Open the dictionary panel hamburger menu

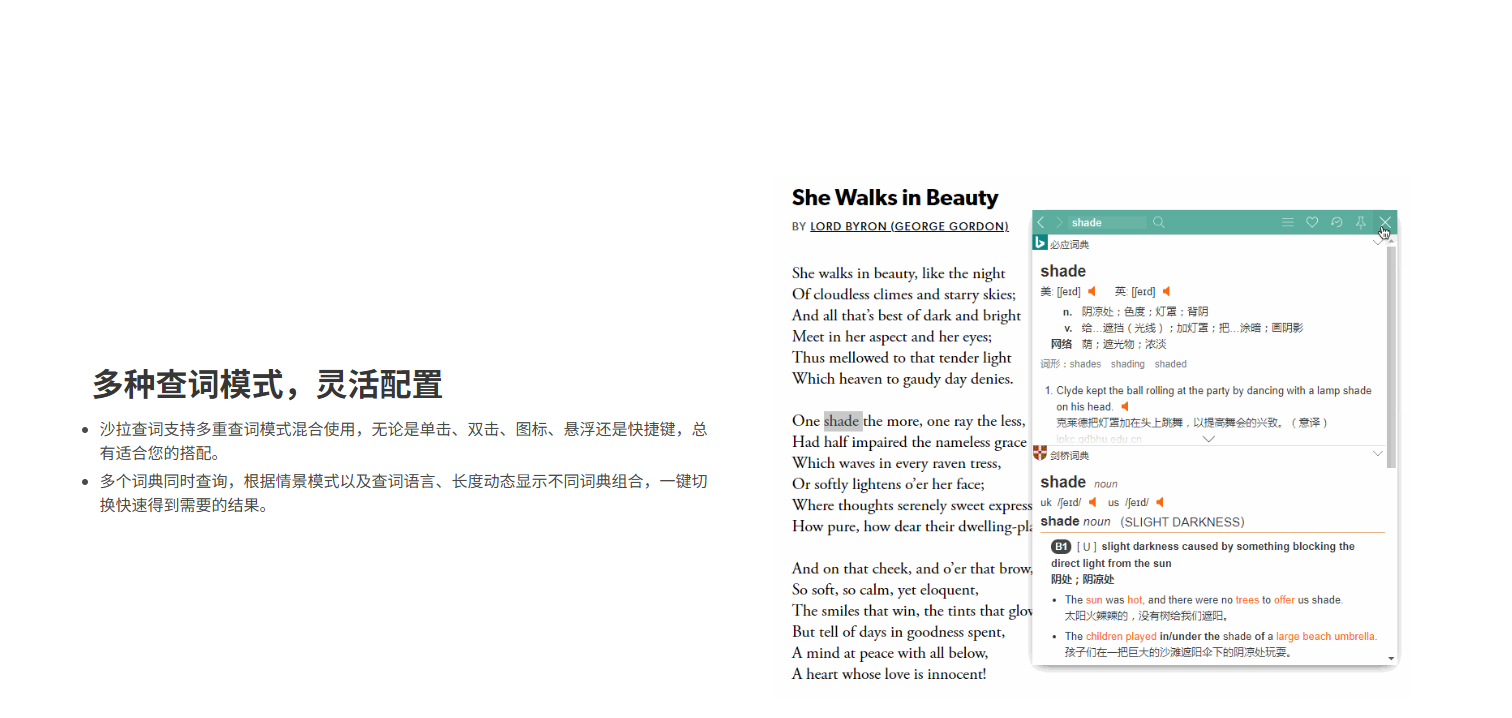(x=1288, y=222)
